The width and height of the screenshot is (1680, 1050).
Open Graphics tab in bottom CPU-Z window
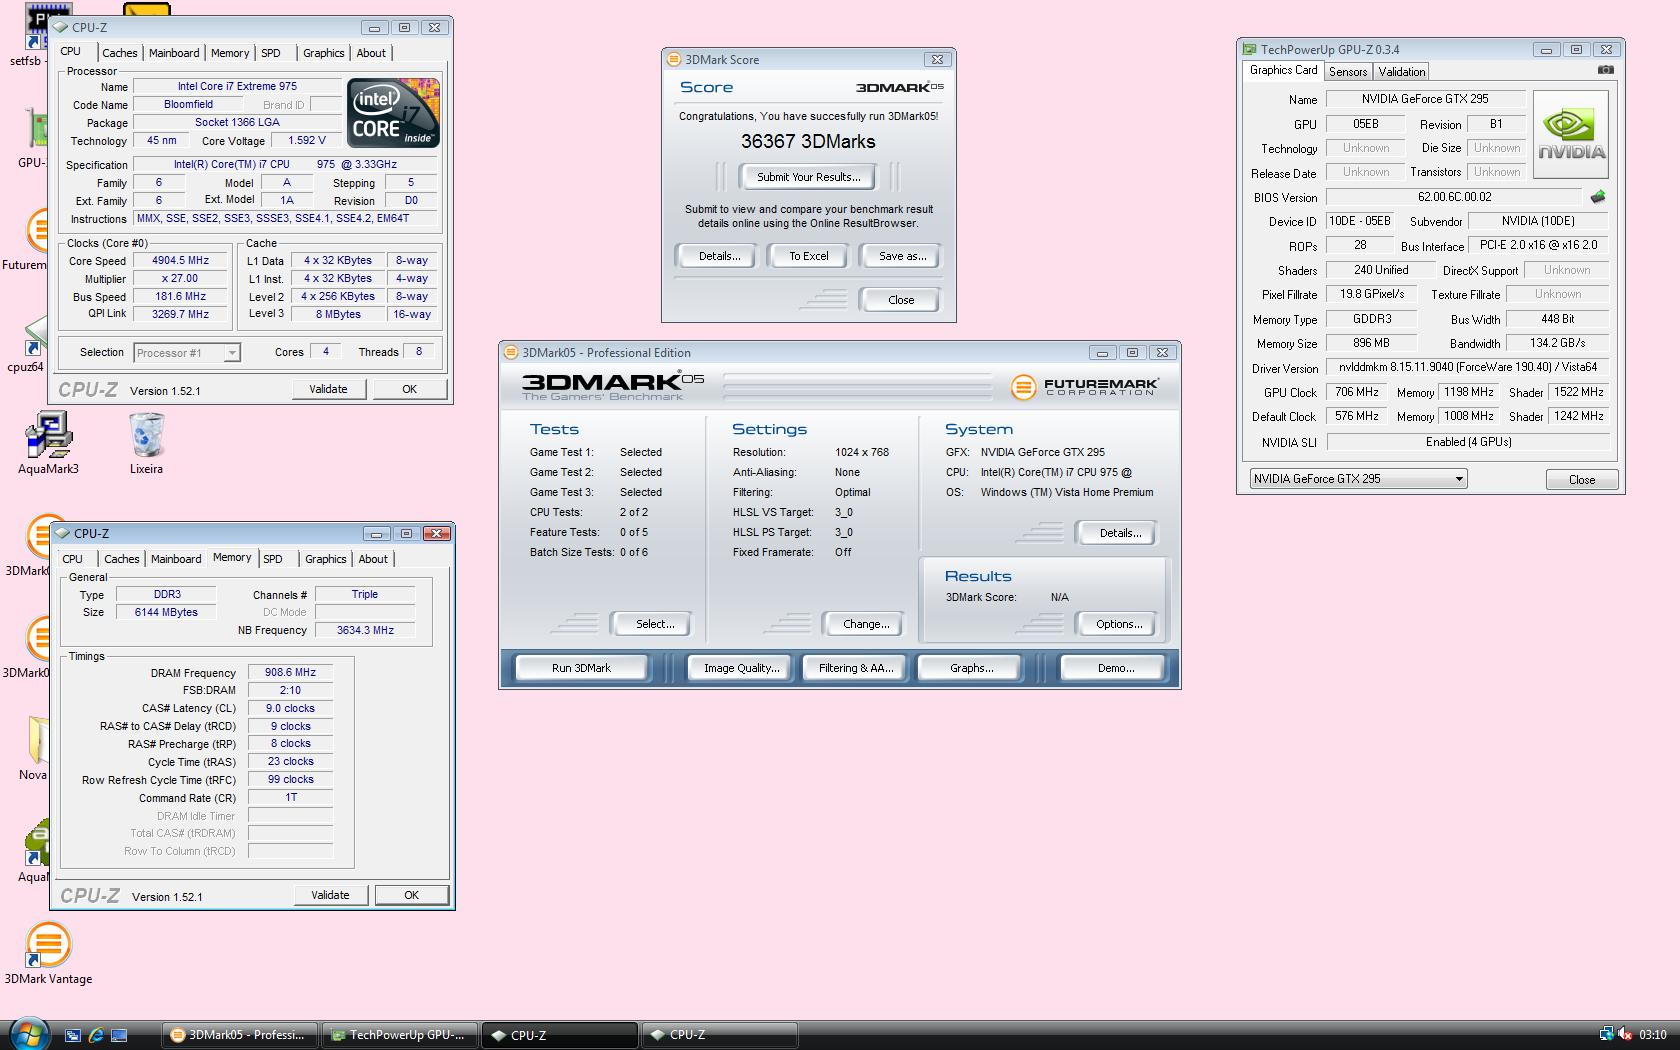[x=326, y=559]
